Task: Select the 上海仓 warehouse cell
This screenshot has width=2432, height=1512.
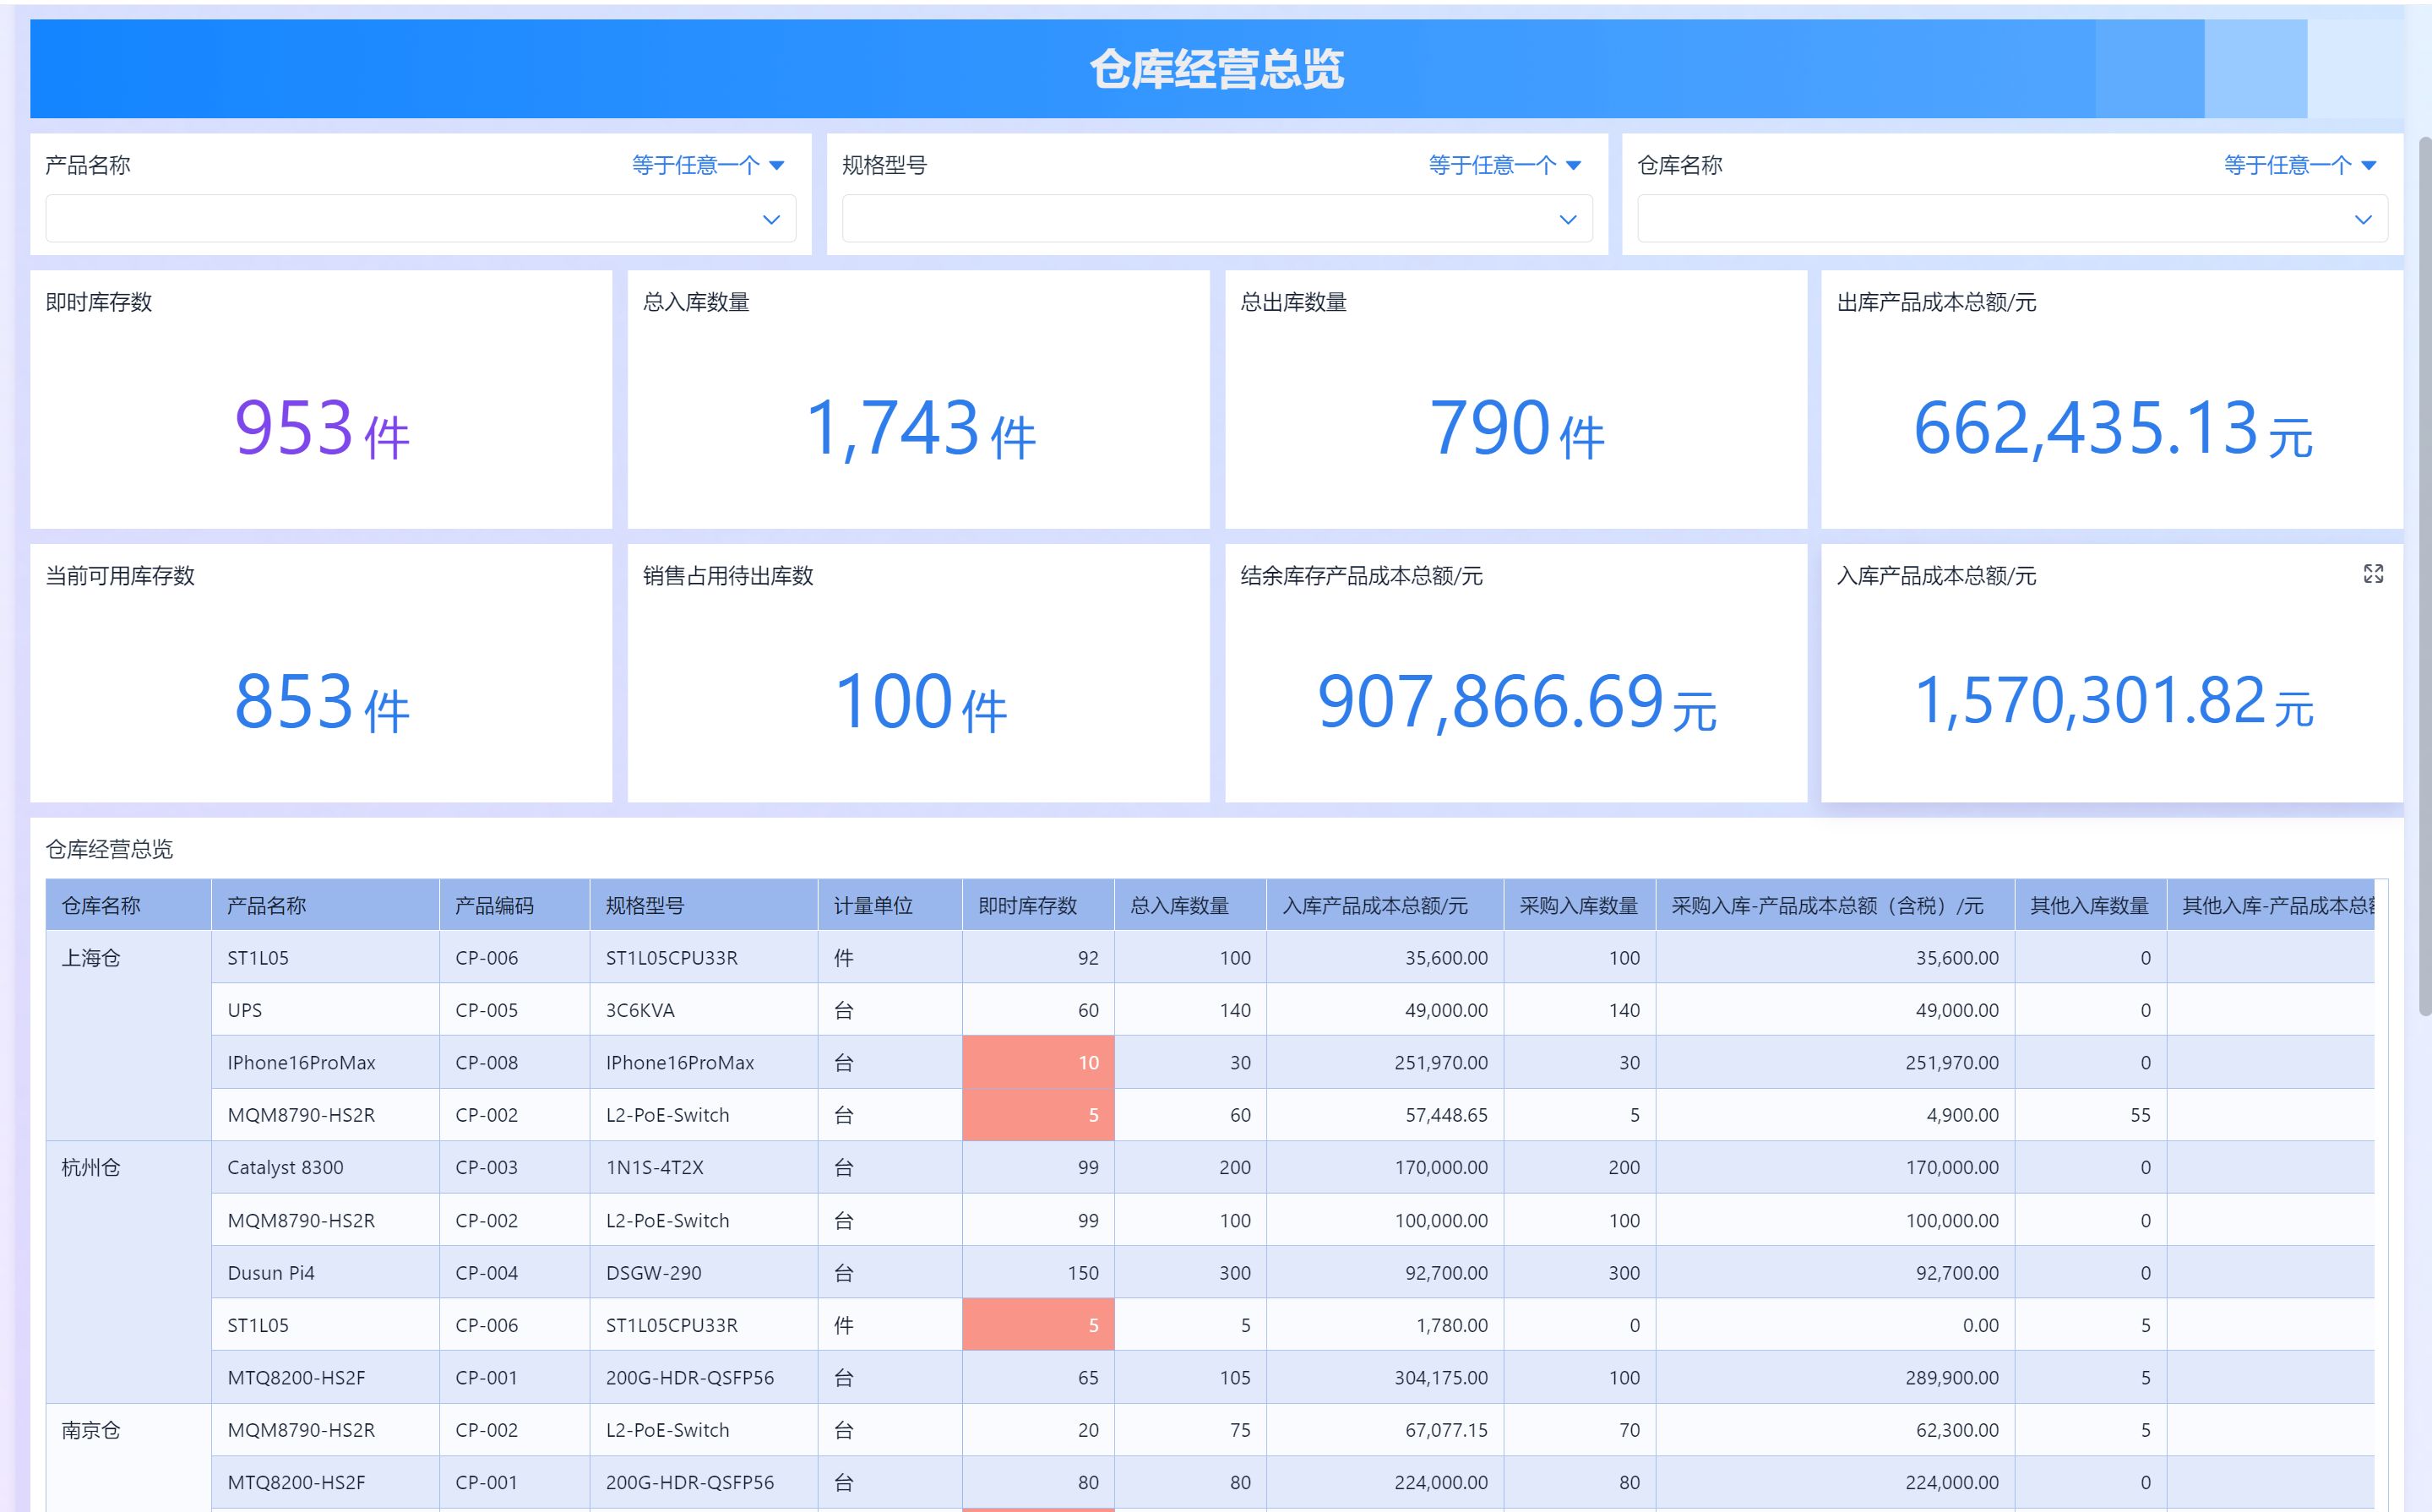Action: click(91, 958)
